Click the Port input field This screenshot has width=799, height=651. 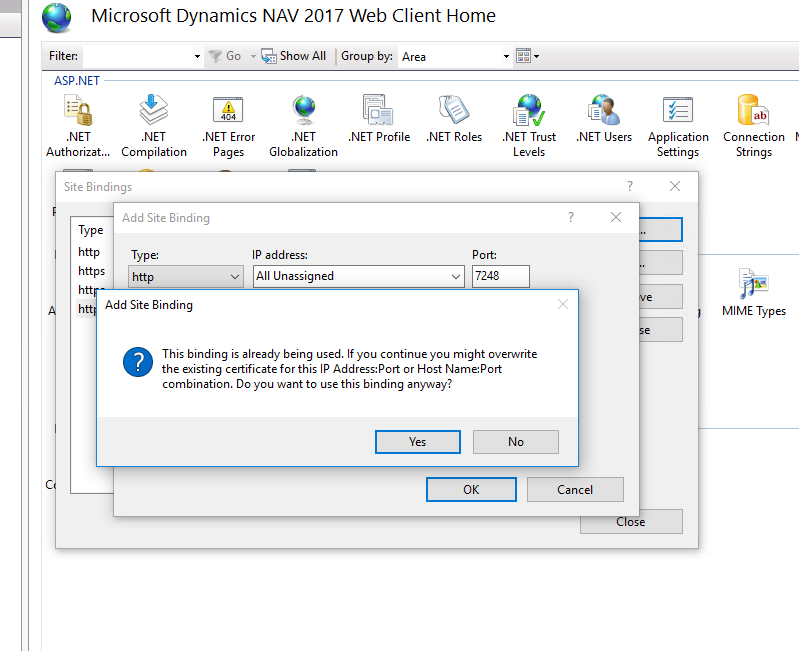(500, 276)
